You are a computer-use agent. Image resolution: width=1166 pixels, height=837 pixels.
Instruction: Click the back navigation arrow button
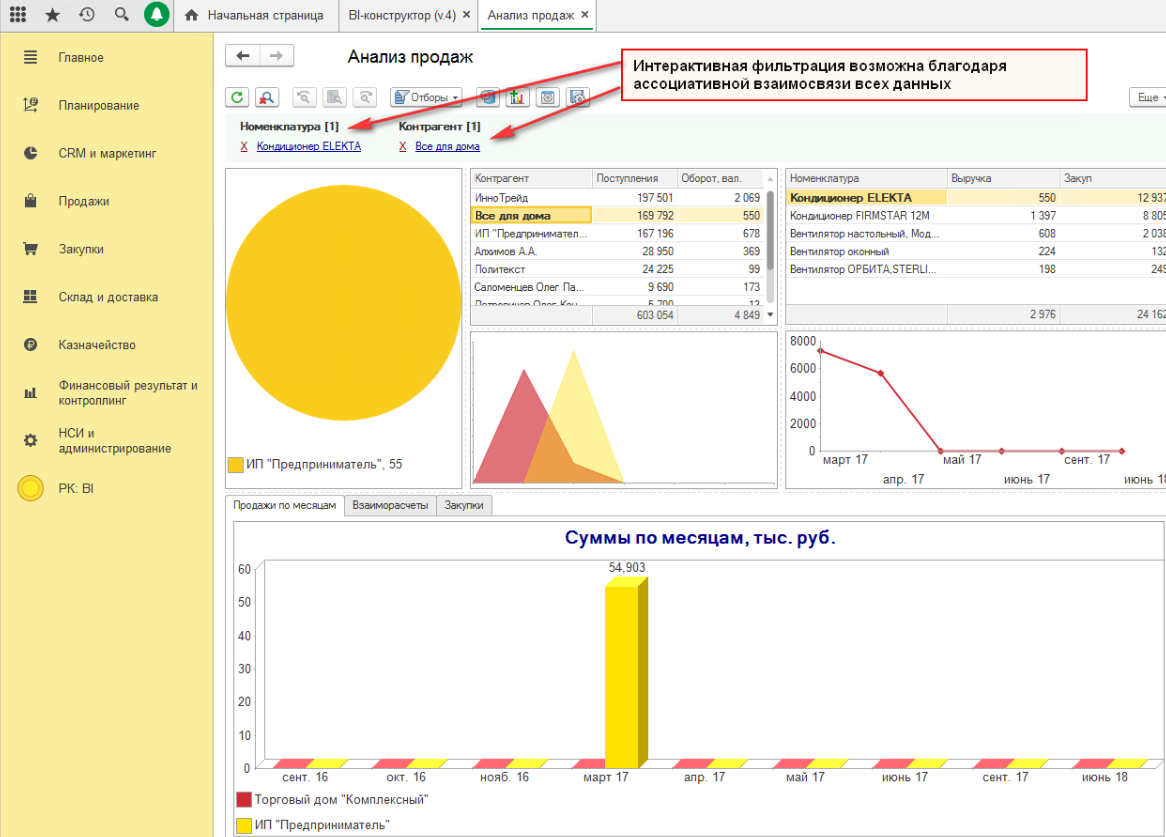click(243, 56)
